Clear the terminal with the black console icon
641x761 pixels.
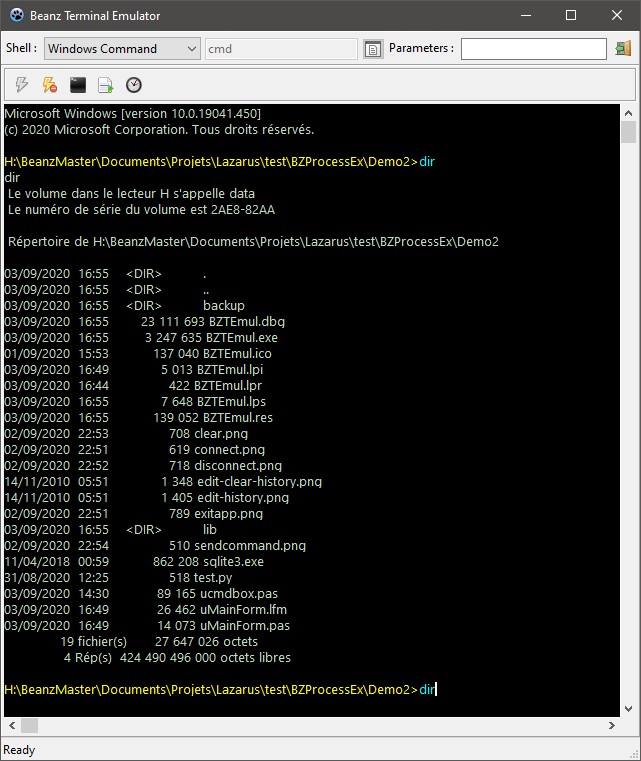(x=77, y=85)
